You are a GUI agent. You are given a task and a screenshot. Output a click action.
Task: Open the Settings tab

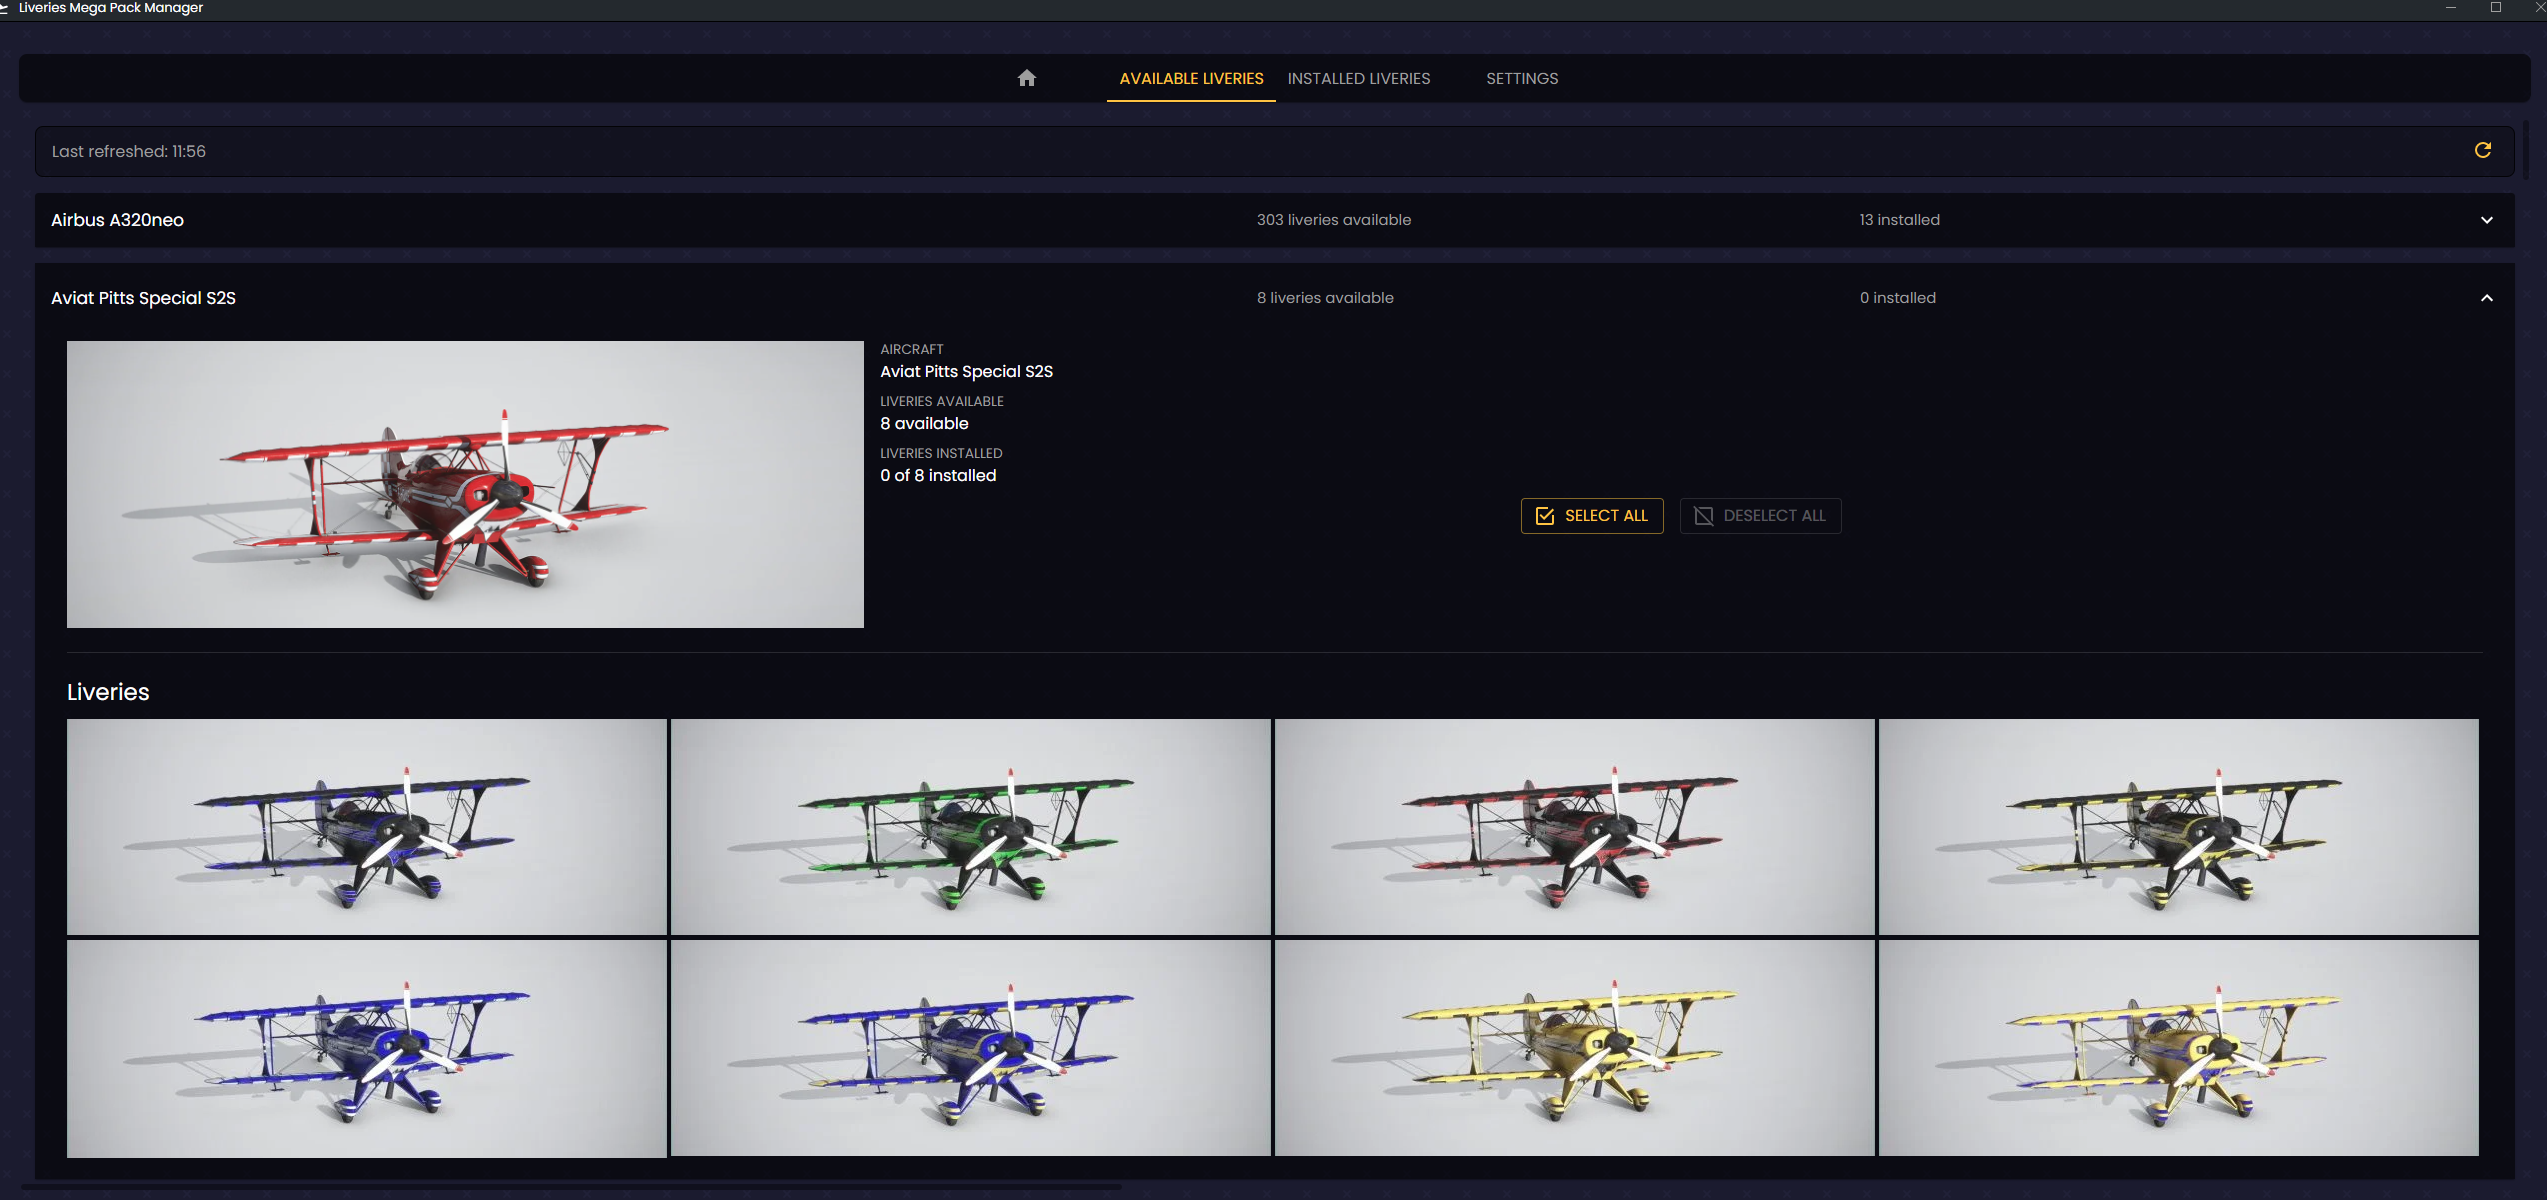pos(1521,78)
